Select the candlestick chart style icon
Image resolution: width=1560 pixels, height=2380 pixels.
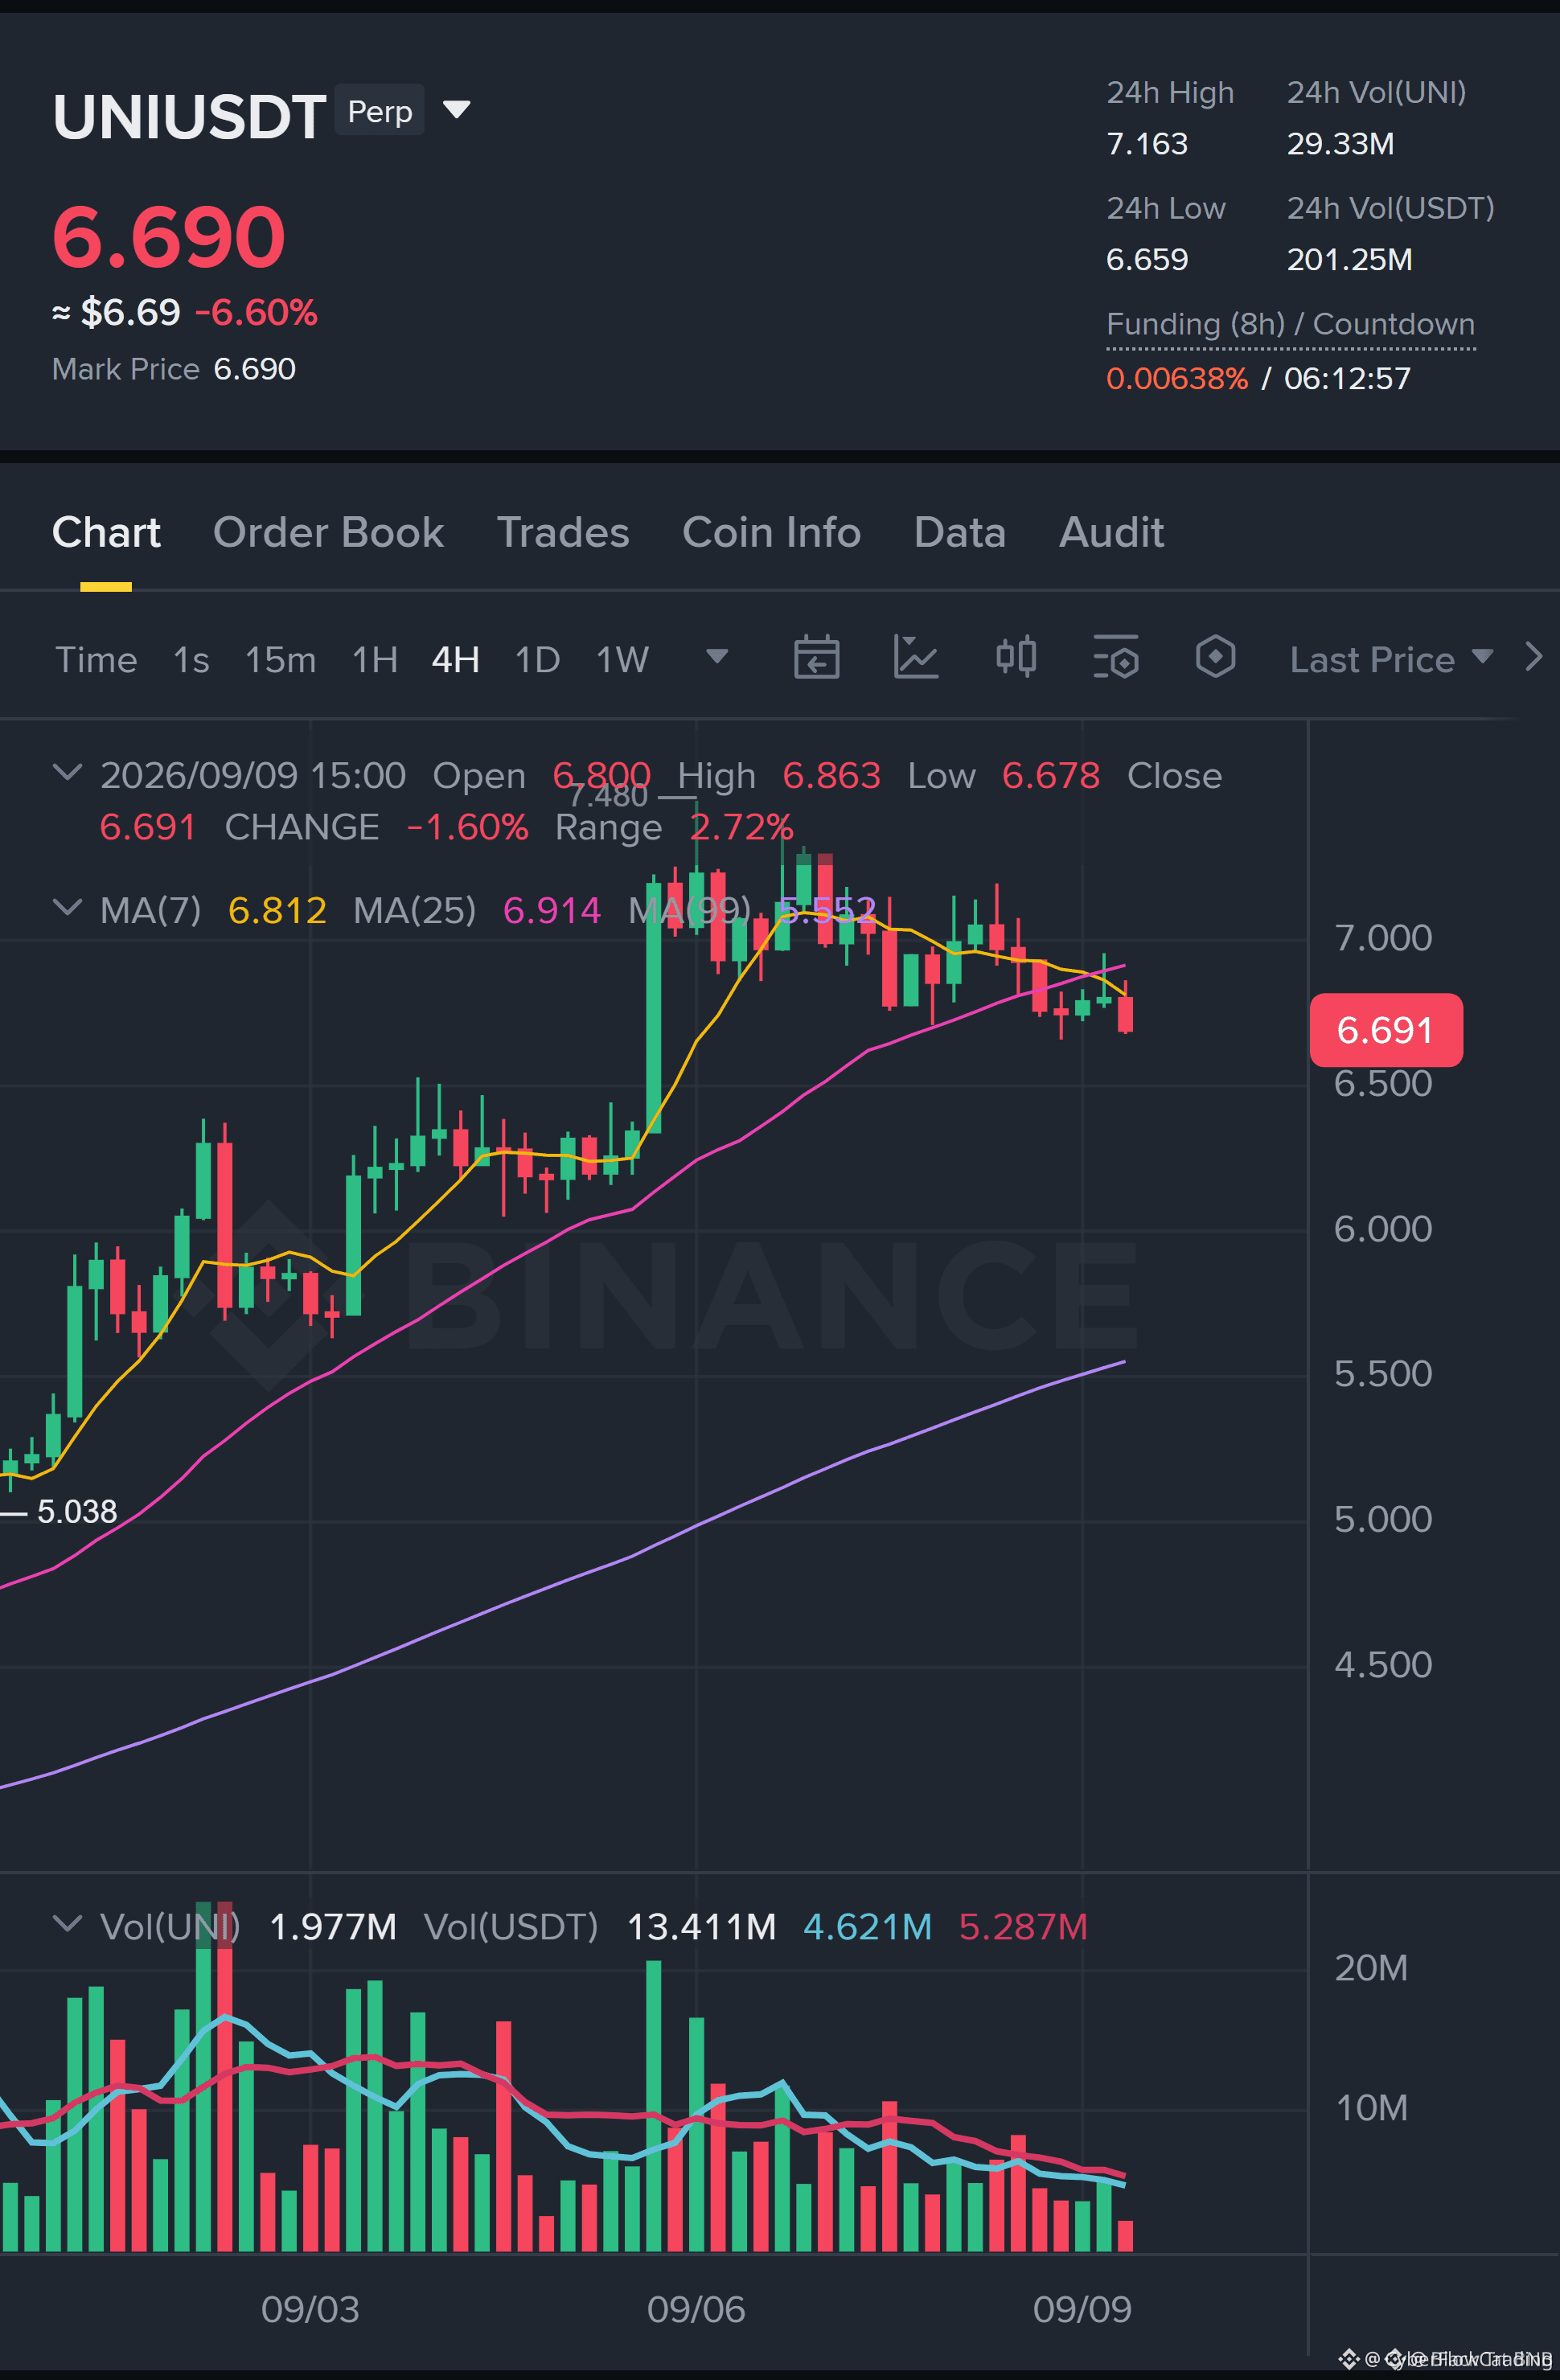tap(1016, 657)
